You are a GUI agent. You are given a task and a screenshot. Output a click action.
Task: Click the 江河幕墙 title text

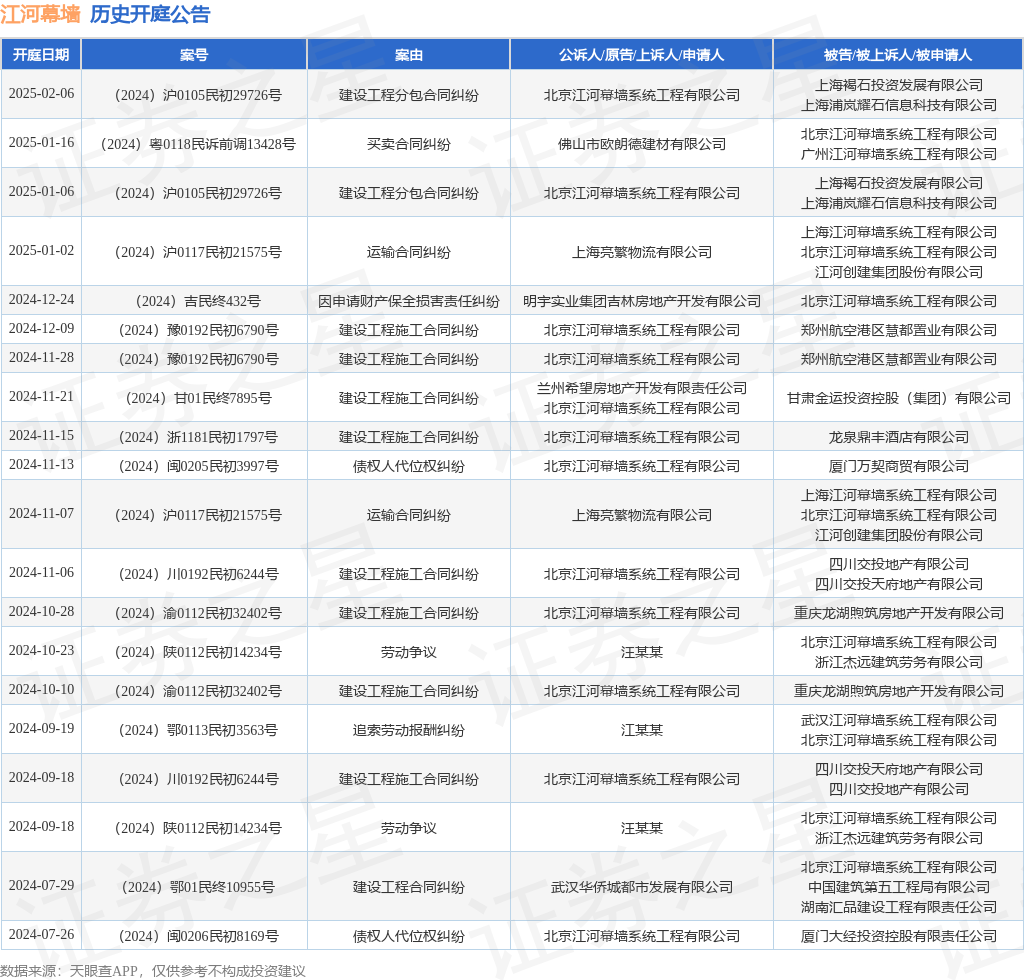[40, 14]
